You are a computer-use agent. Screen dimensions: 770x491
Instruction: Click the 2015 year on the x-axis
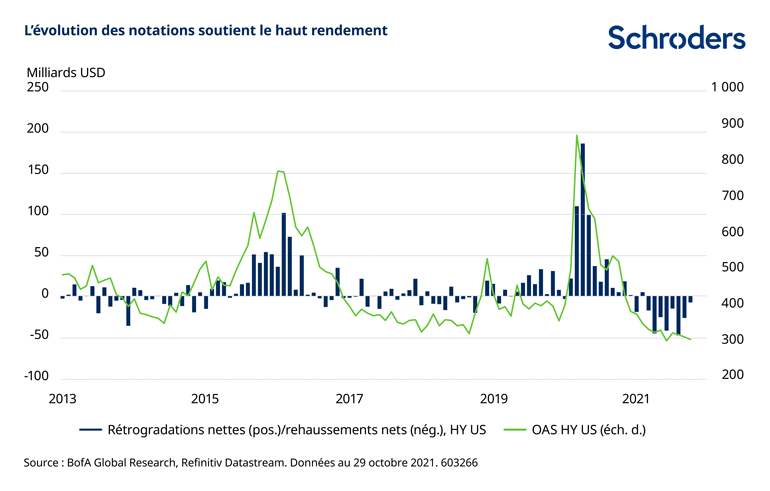pyautogui.click(x=205, y=398)
